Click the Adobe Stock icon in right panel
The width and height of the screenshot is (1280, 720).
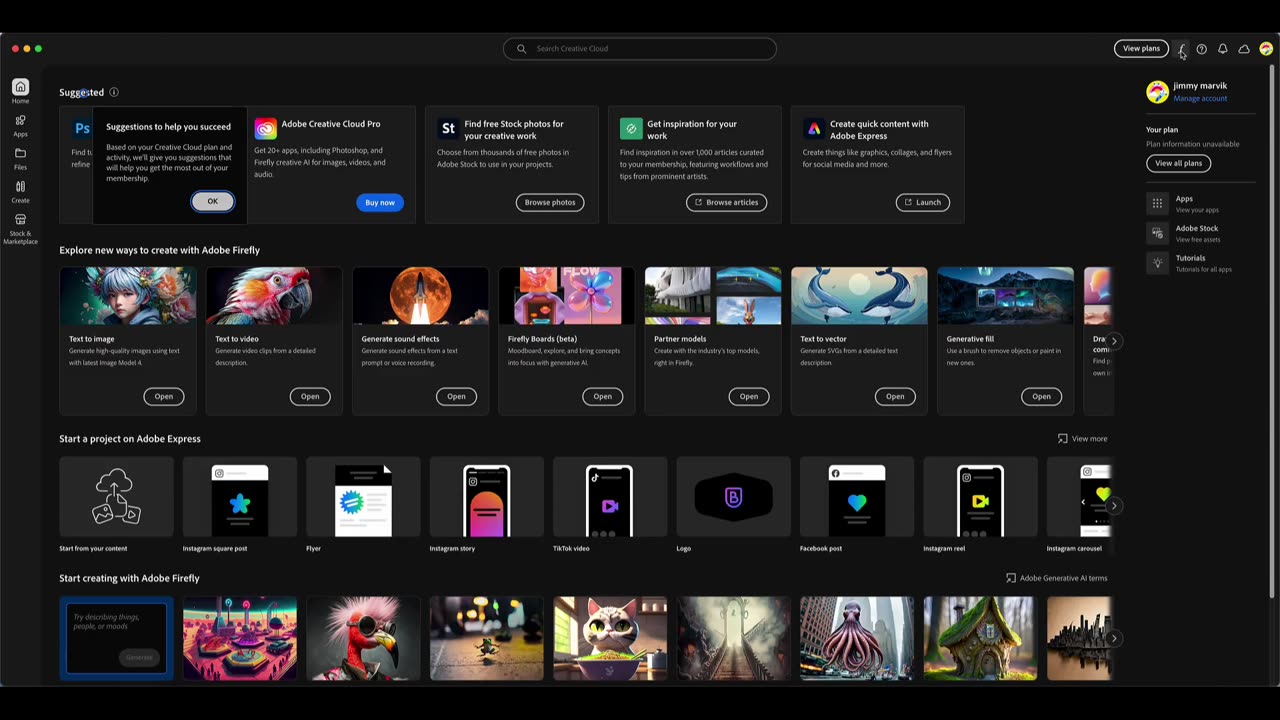(1157, 233)
